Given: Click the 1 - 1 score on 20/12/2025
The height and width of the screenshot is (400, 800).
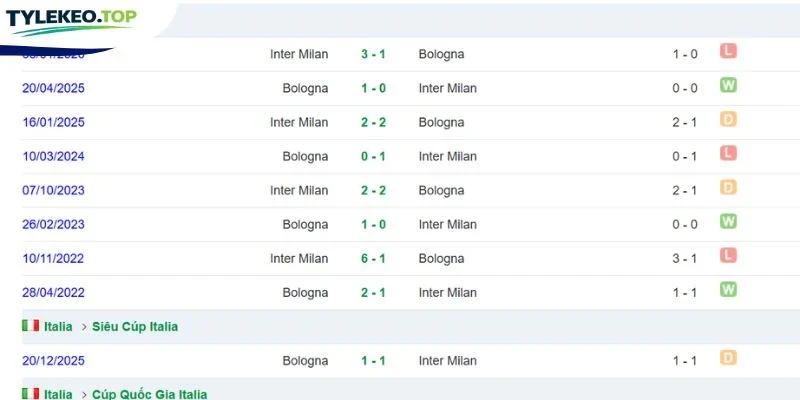Looking at the screenshot, I should pyautogui.click(x=373, y=361).
